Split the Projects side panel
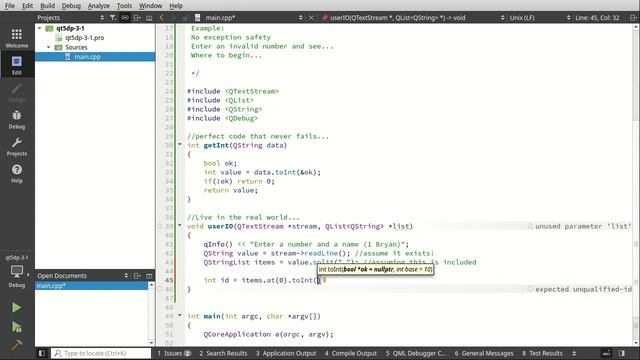 (137, 18)
